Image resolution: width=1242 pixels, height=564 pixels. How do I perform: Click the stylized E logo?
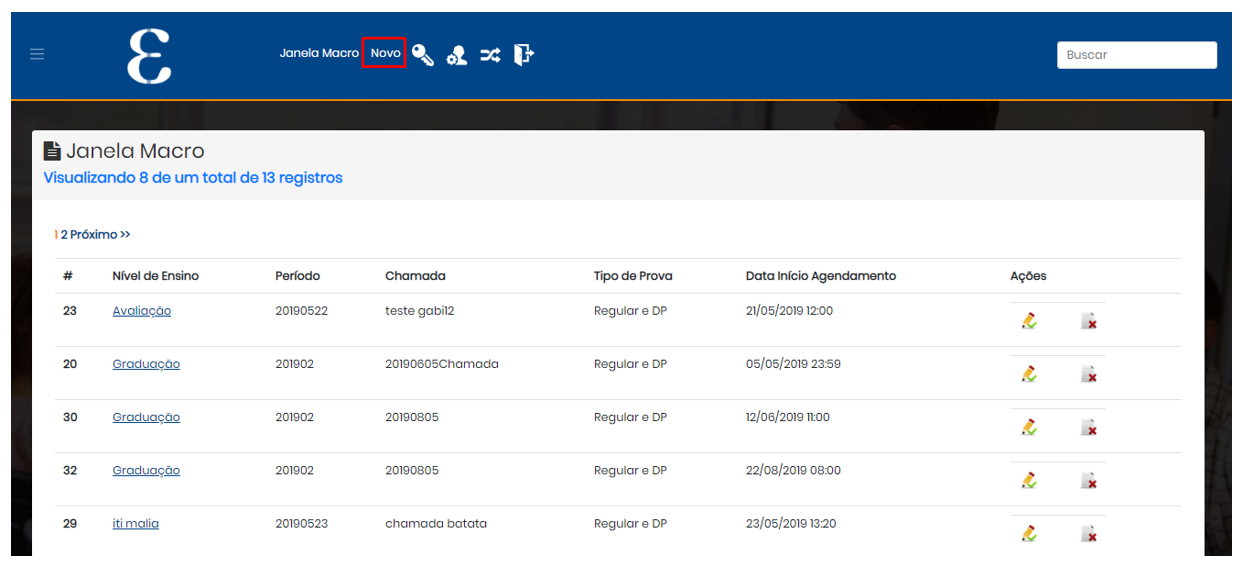[149, 56]
